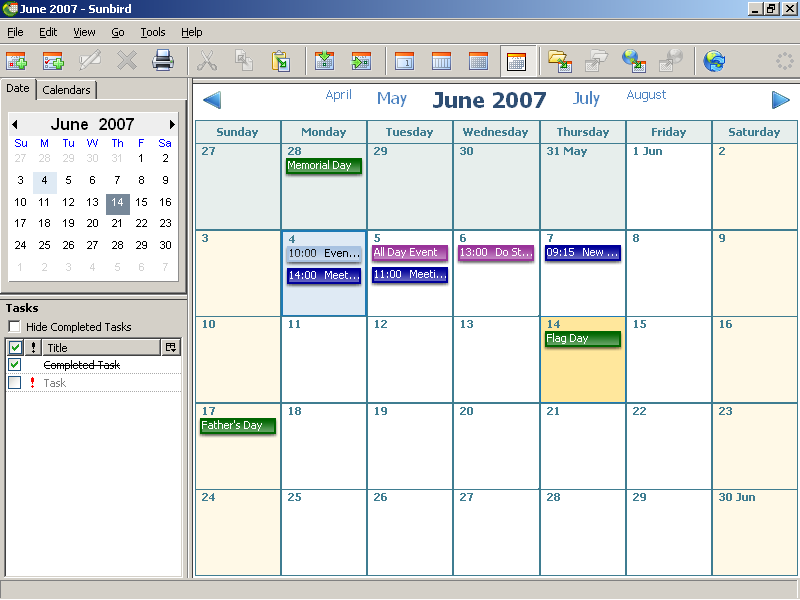Switch to Day View using toolbar icon
Screen dimensions: 800x600
404,61
